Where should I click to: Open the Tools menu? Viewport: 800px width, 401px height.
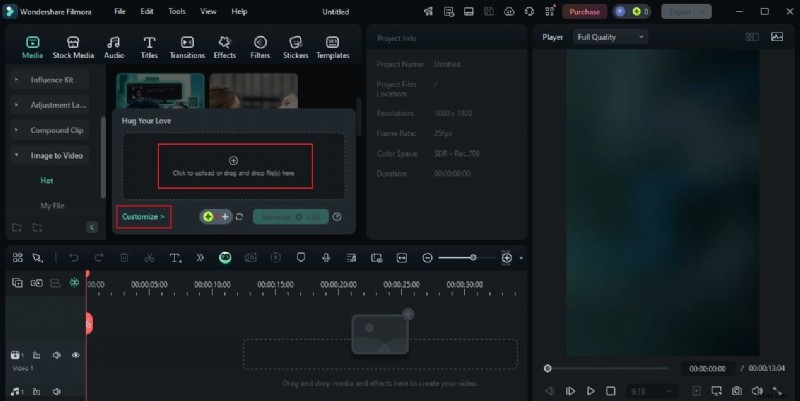click(176, 11)
